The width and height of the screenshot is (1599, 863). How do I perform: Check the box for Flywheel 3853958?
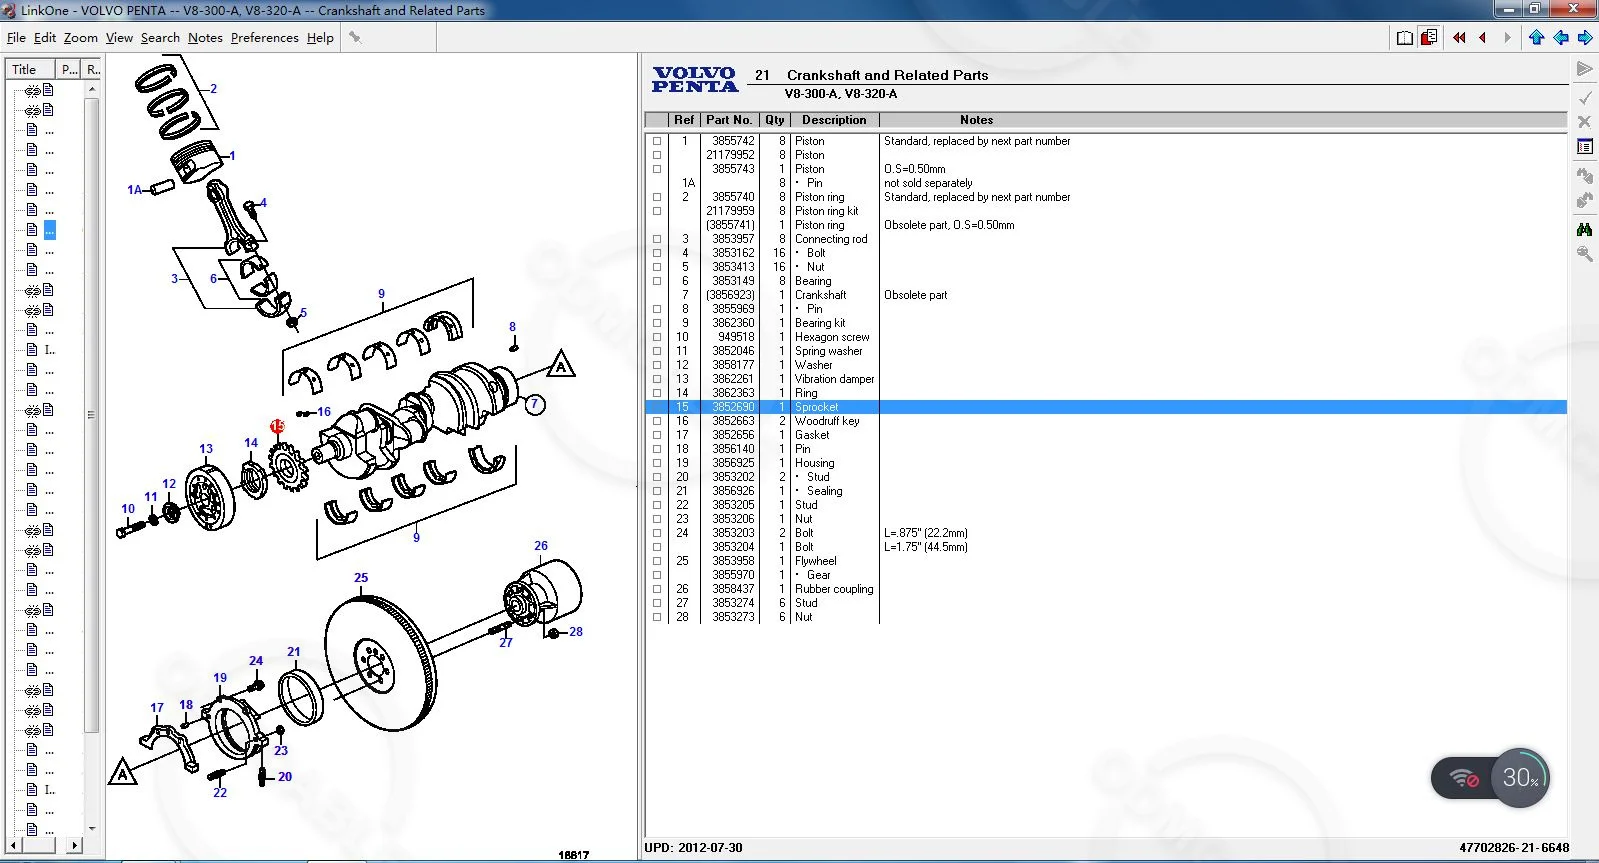[657, 561]
